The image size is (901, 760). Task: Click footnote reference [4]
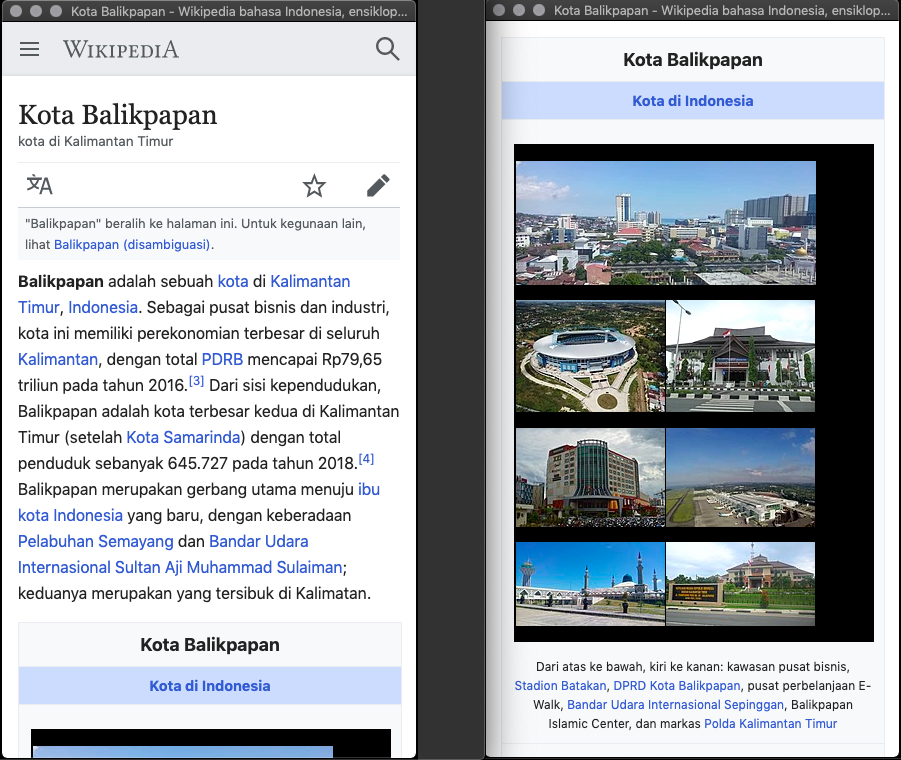366,459
